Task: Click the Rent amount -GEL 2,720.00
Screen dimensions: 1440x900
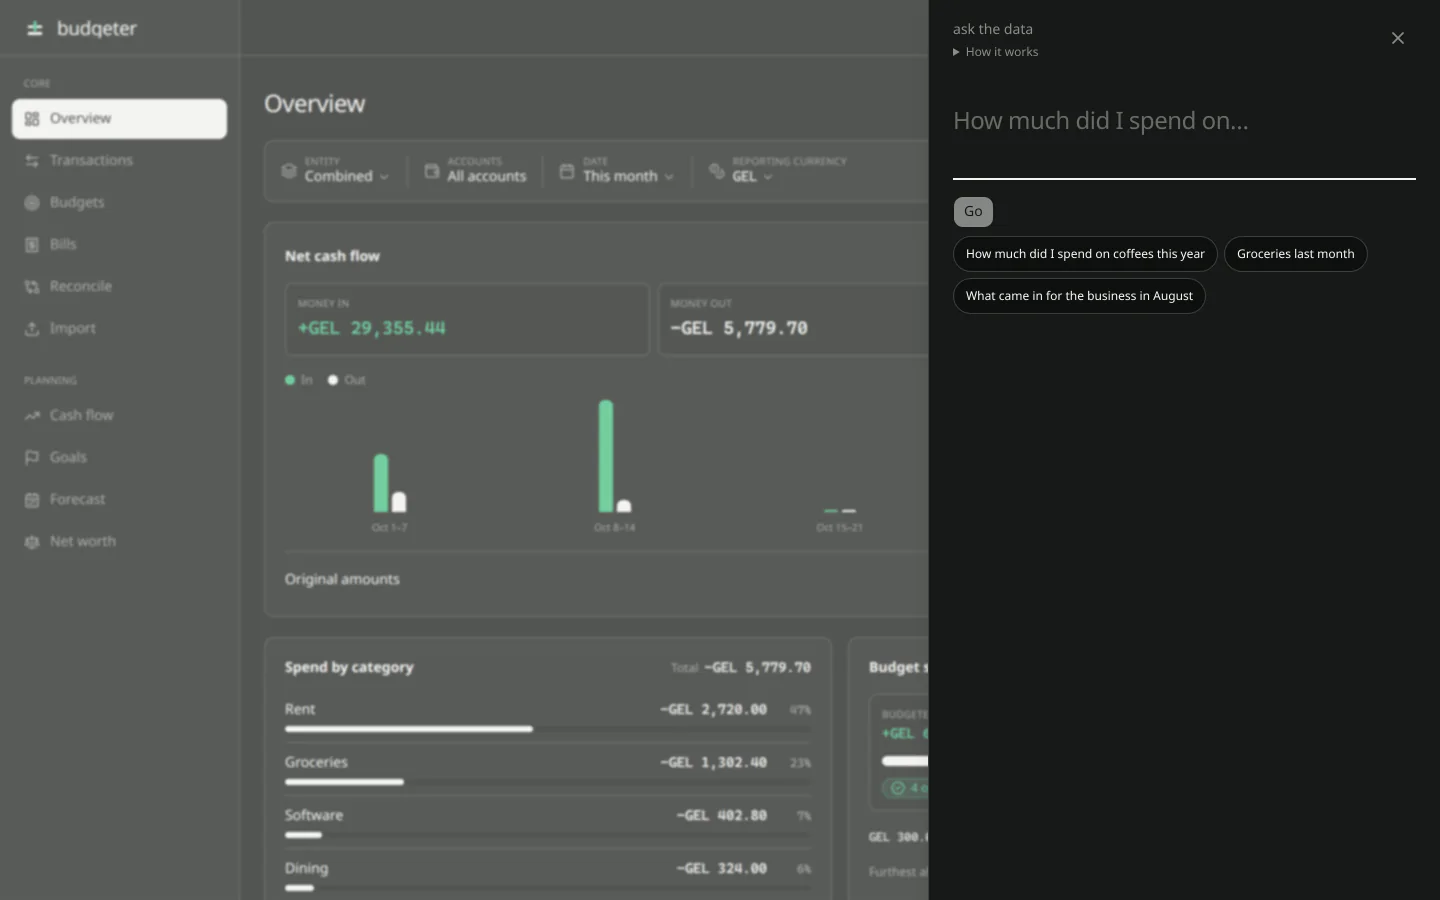Action: [x=714, y=710]
